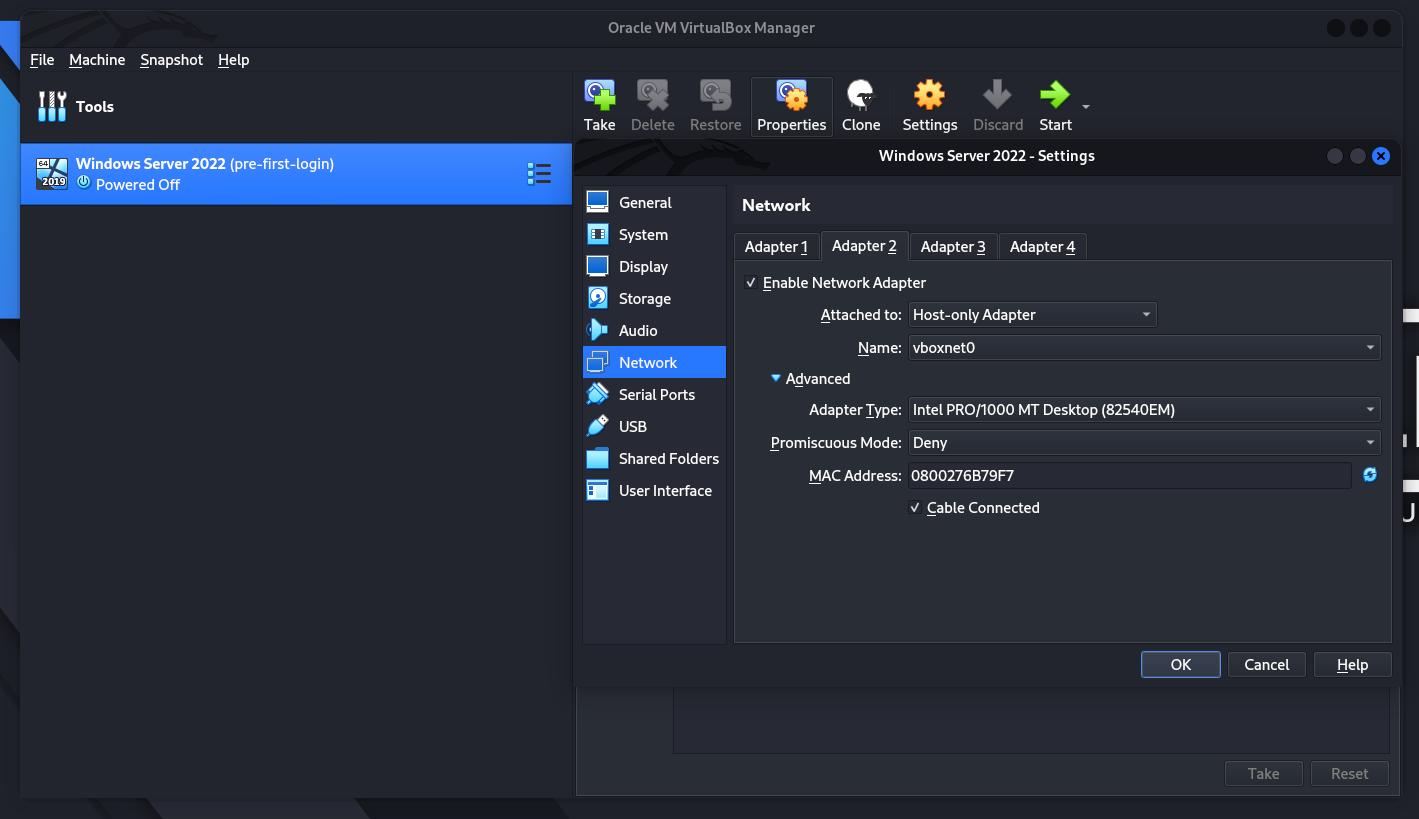Close the Settings dialog window

click(1381, 156)
